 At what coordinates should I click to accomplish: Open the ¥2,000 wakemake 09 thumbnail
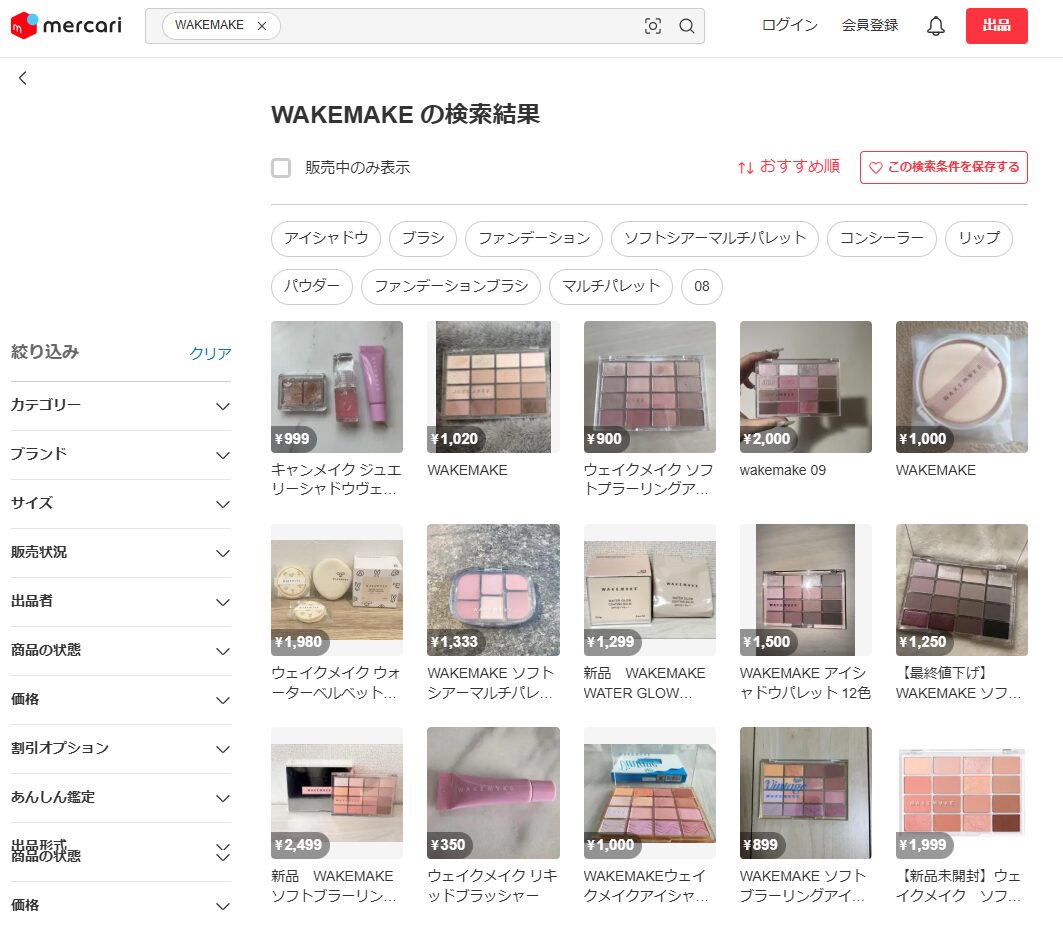coord(805,387)
